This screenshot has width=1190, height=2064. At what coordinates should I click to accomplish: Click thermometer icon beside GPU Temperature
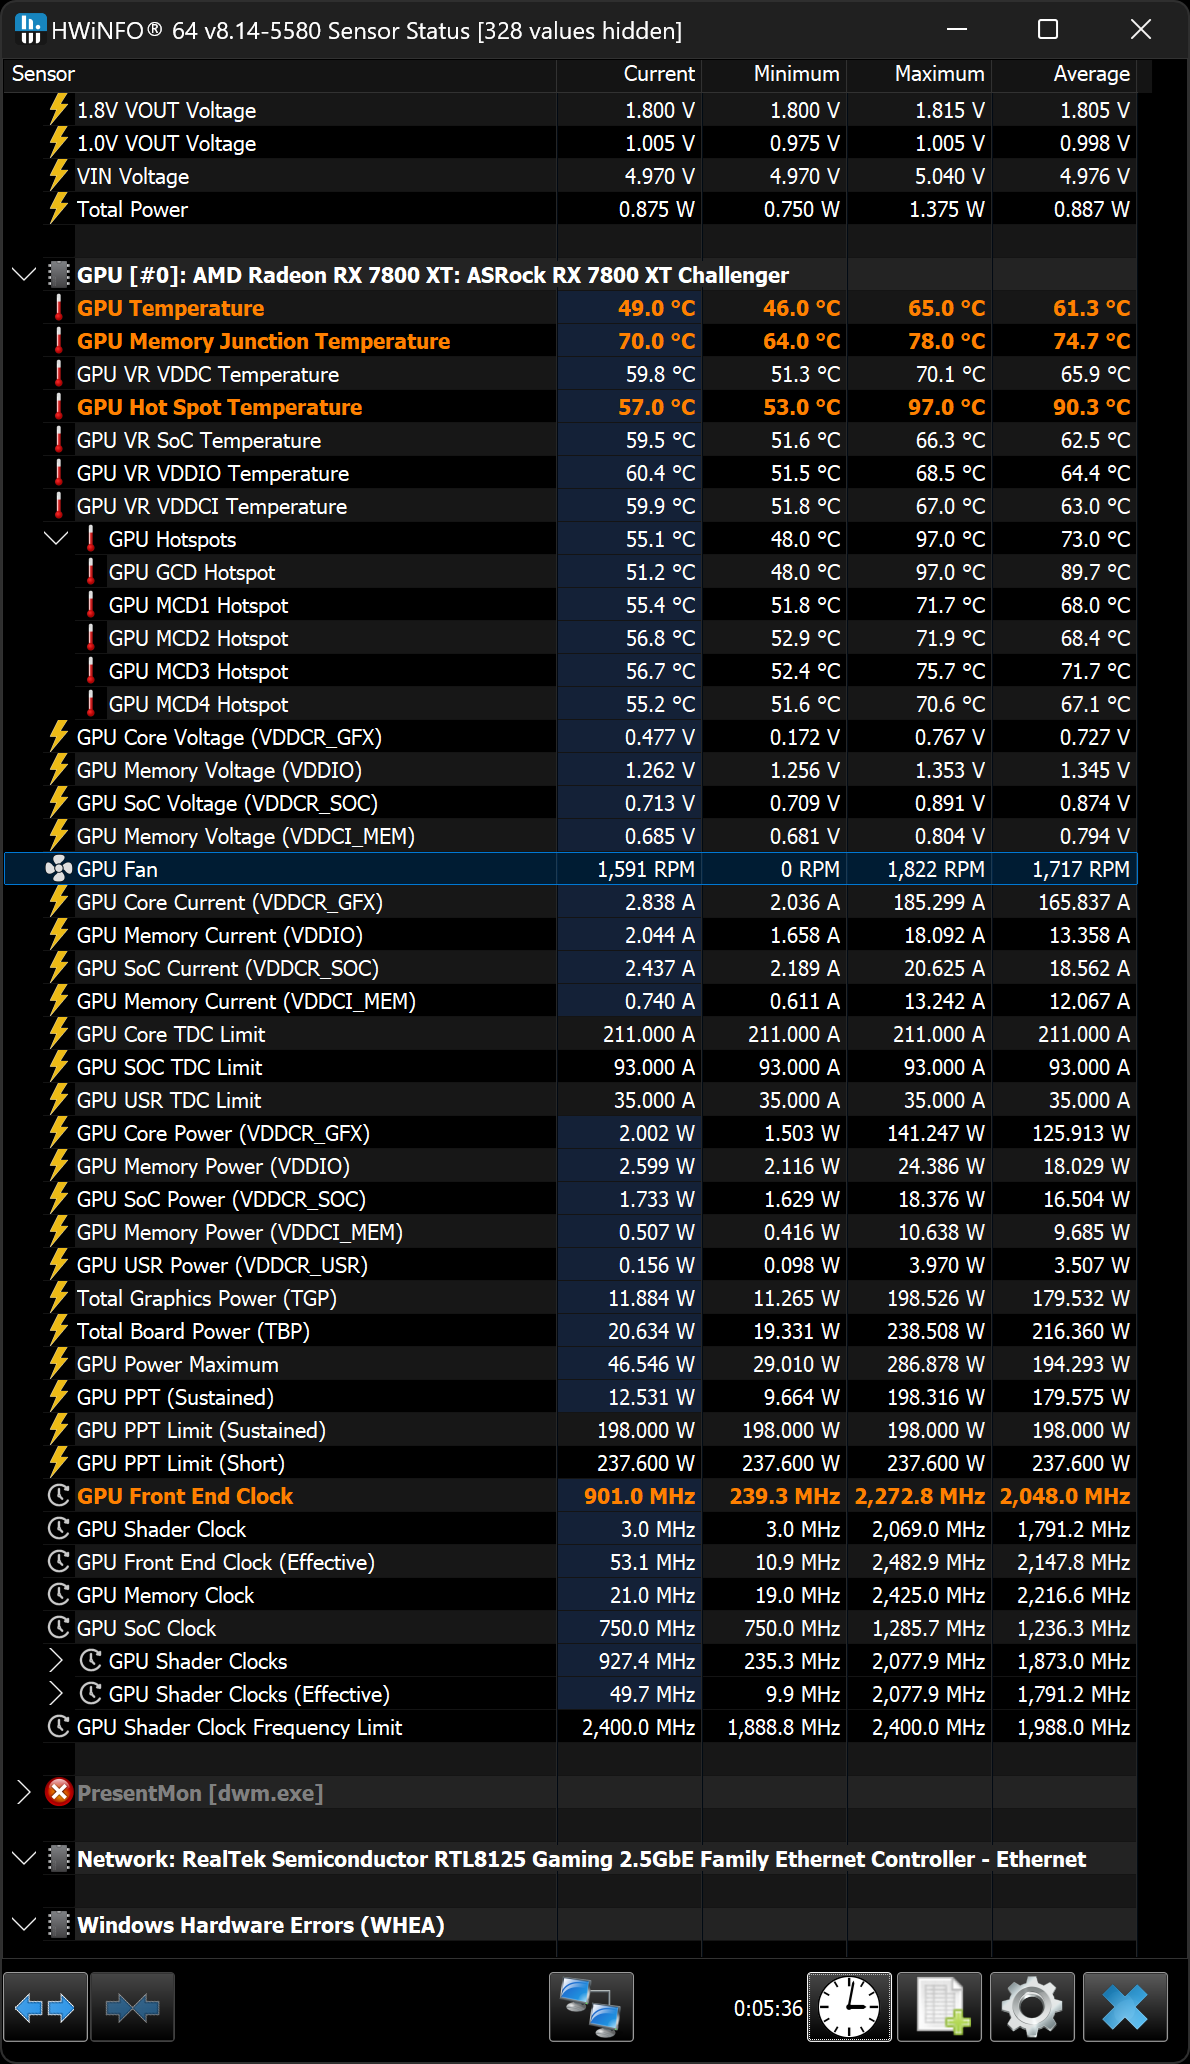59,307
